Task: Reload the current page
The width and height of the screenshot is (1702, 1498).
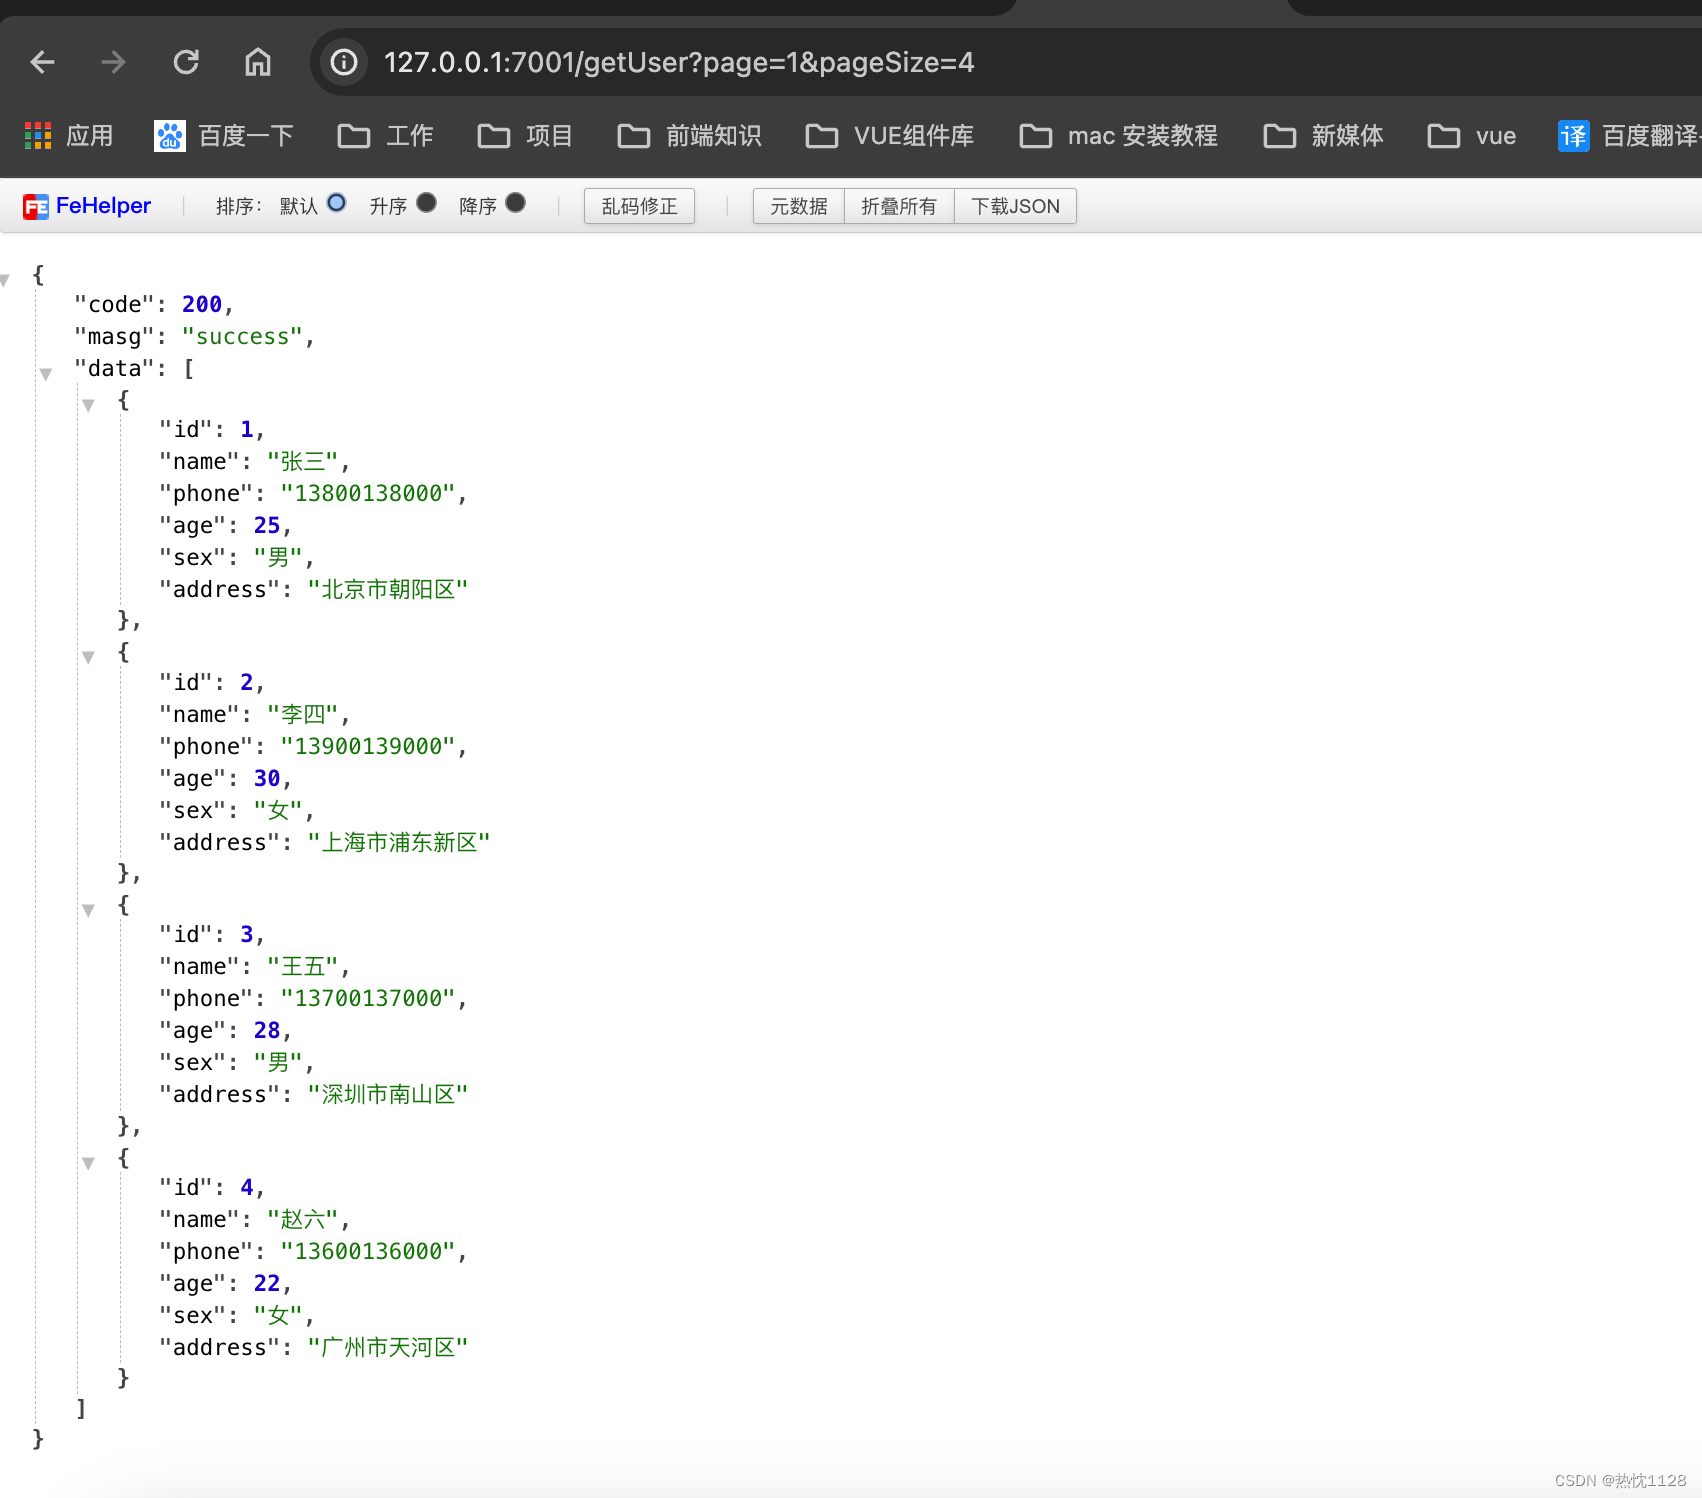Action: click(x=186, y=62)
